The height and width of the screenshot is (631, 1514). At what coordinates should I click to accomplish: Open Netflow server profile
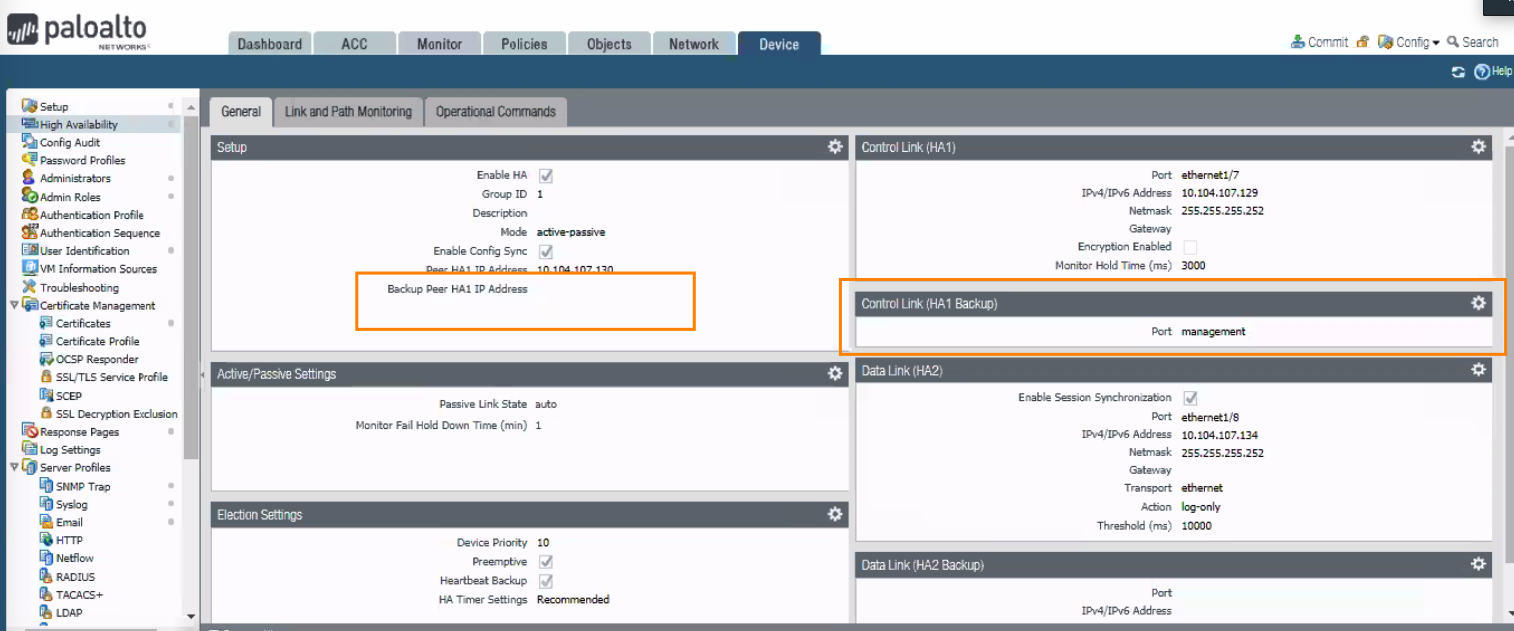click(x=75, y=558)
